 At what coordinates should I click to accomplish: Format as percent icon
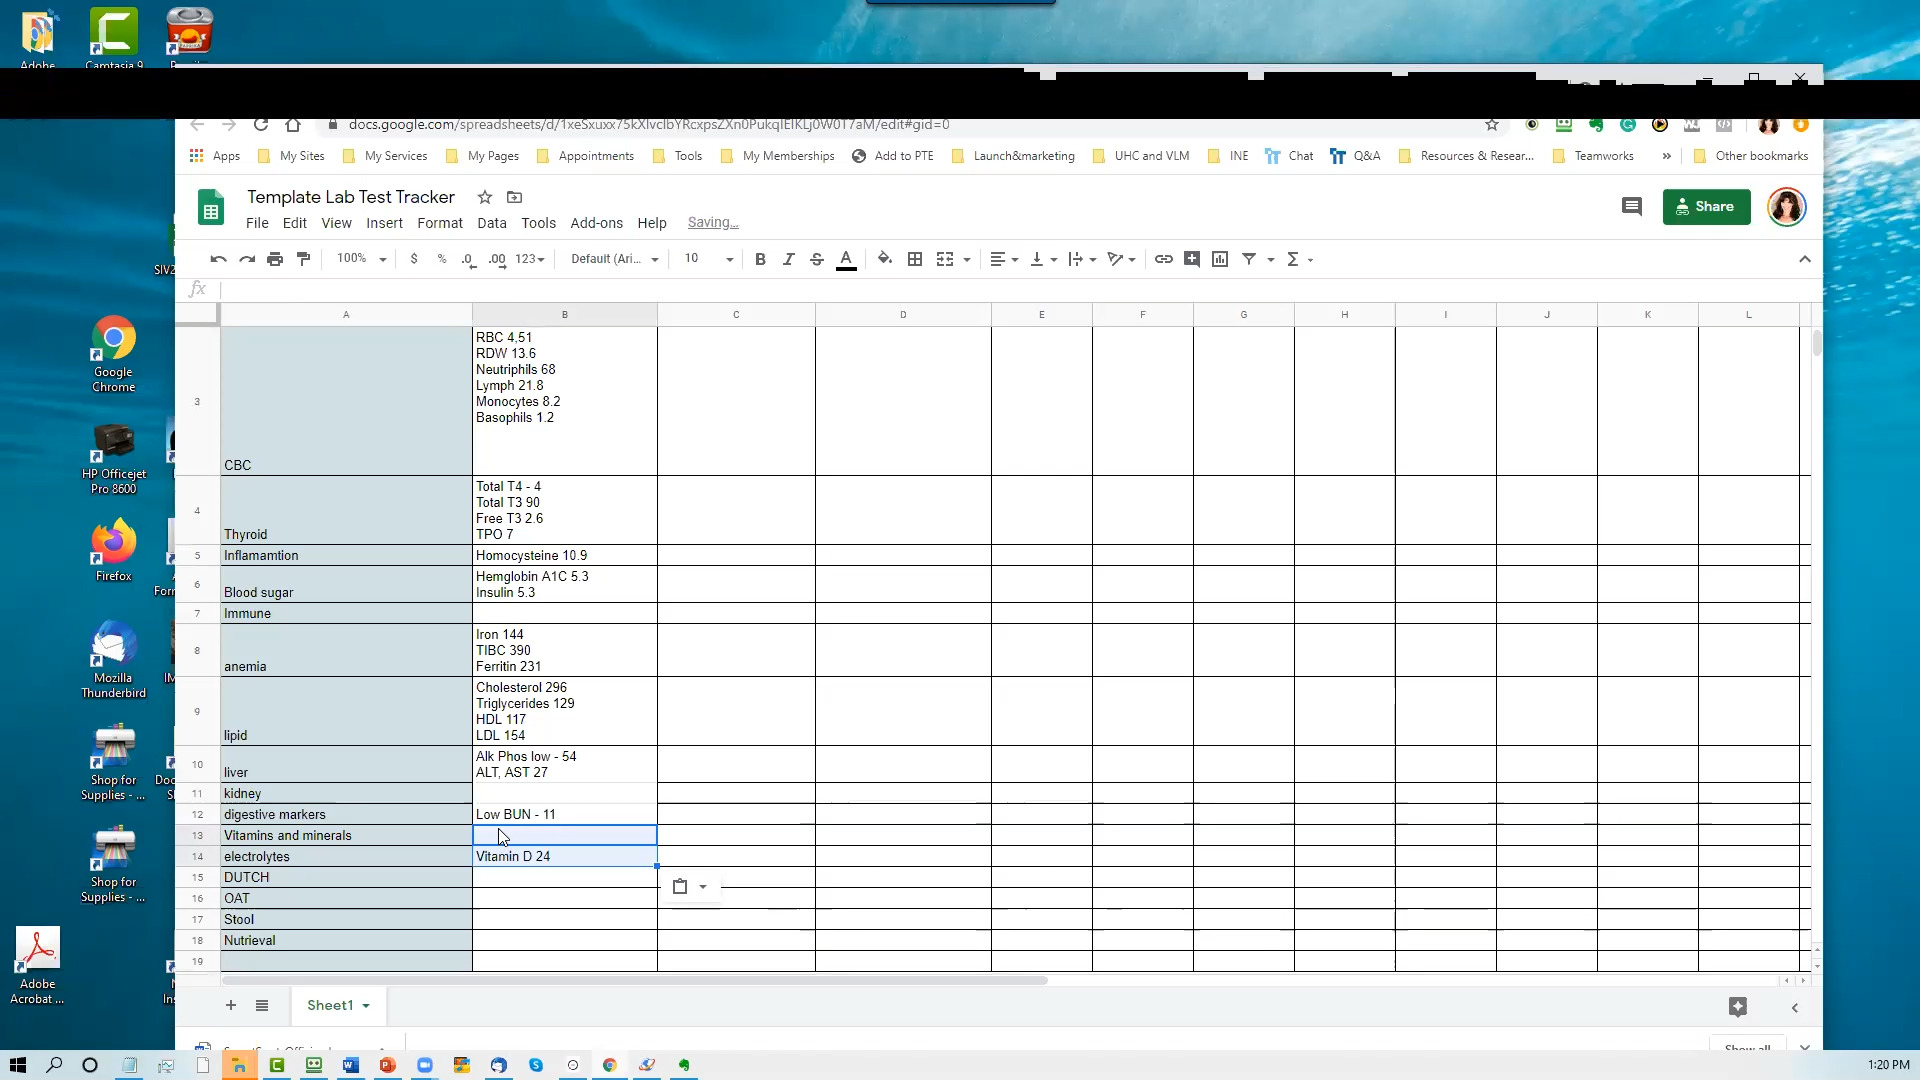pos(442,259)
